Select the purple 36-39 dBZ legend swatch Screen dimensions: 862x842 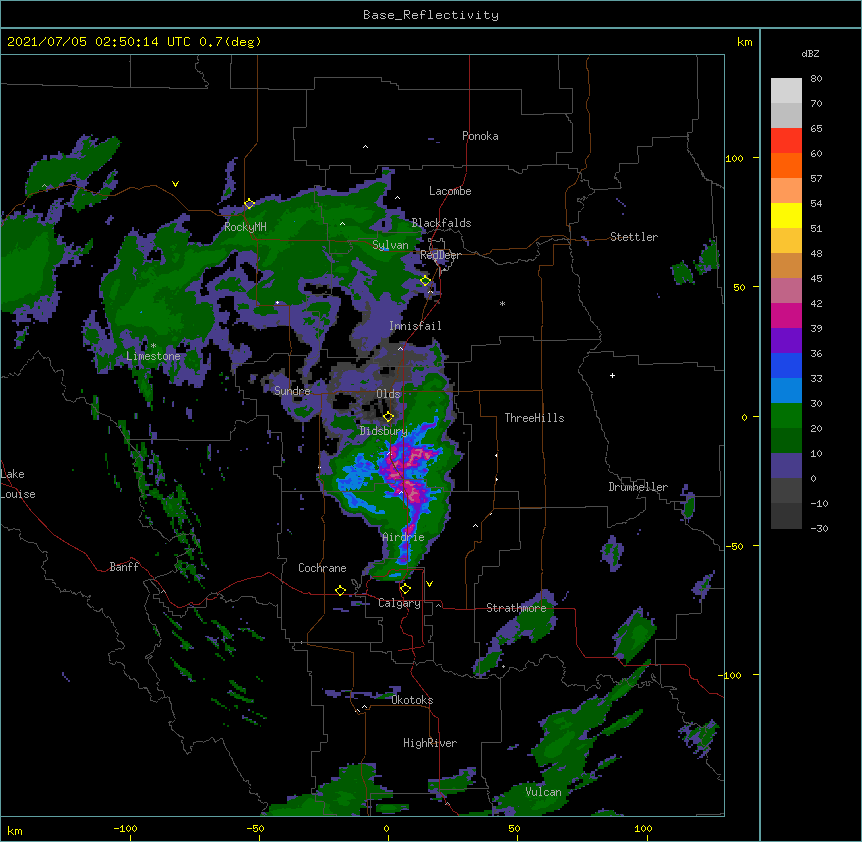tap(786, 341)
